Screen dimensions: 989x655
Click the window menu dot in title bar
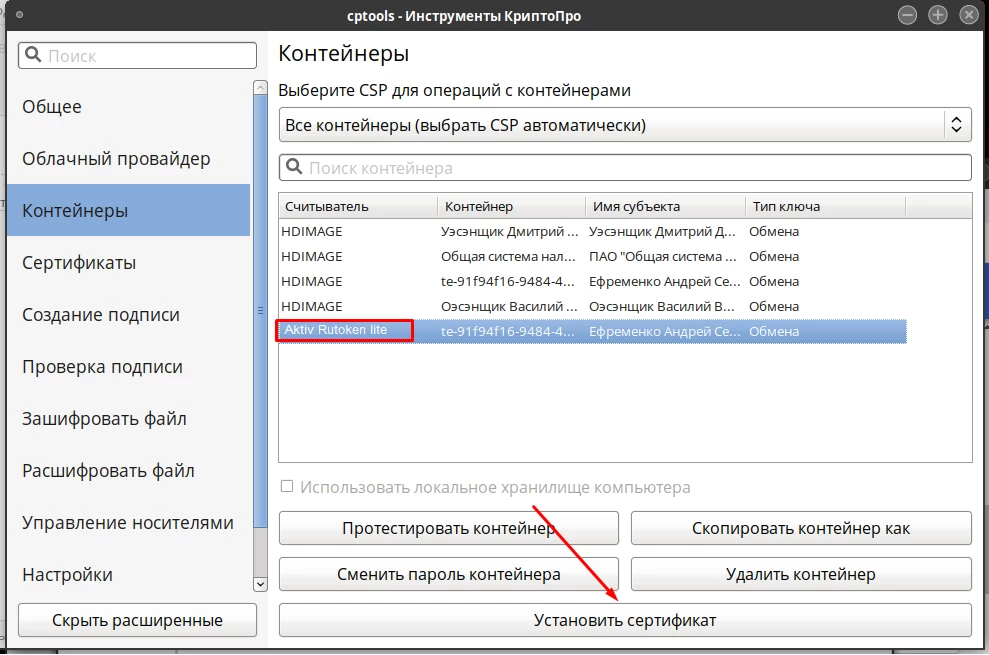(x=20, y=15)
